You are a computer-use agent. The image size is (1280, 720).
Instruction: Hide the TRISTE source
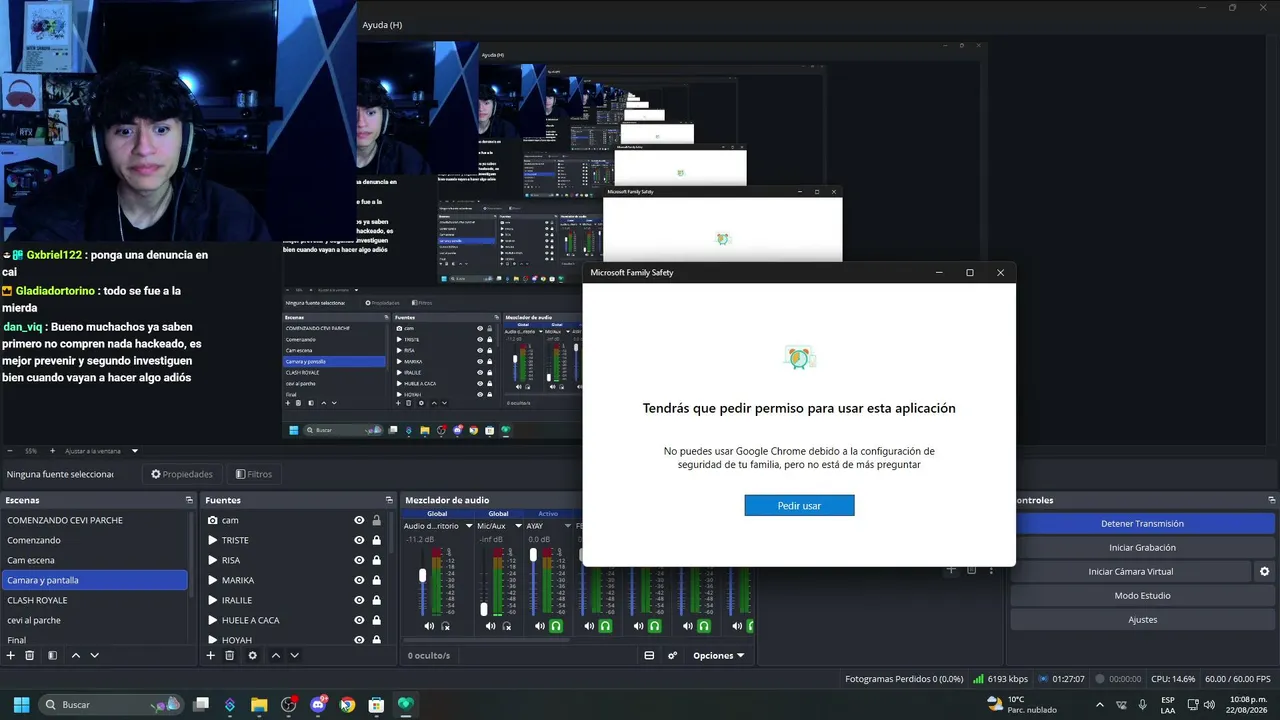[x=359, y=540]
